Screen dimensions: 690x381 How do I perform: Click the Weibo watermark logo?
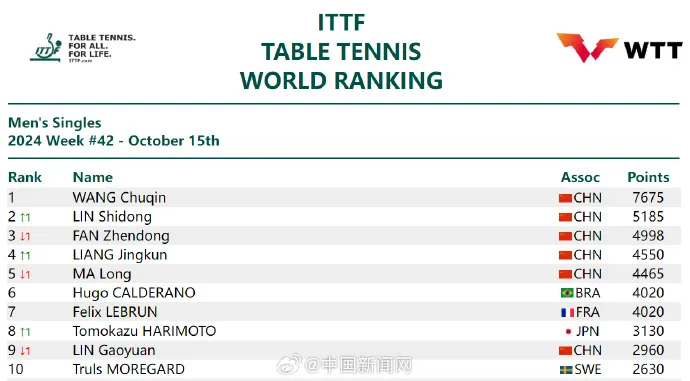(x=289, y=364)
